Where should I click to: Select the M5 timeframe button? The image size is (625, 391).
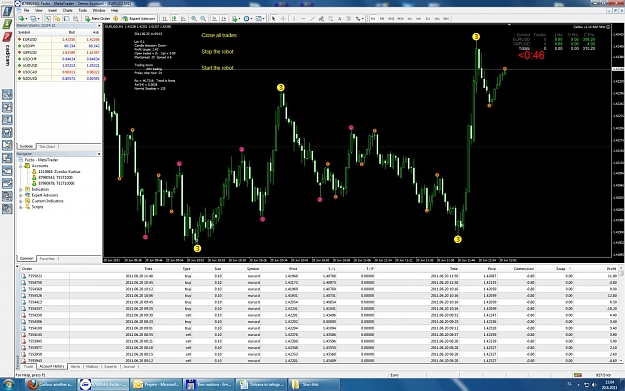click(x=382, y=18)
